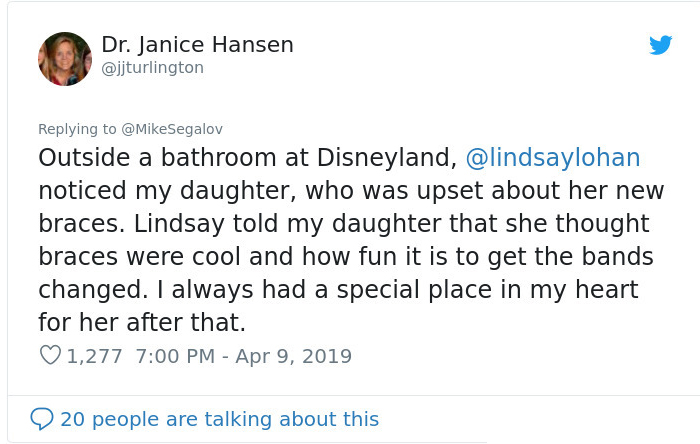Click the tweet's last line 'for her after that.'
This screenshot has width=700, height=444.
pos(142,322)
